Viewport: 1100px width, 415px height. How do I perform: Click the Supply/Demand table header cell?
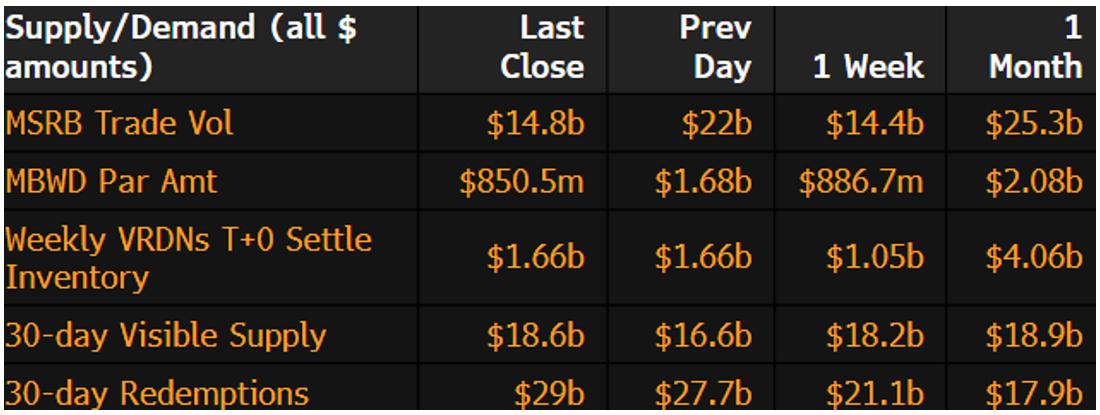pyautogui.click(x=180, y=47)
